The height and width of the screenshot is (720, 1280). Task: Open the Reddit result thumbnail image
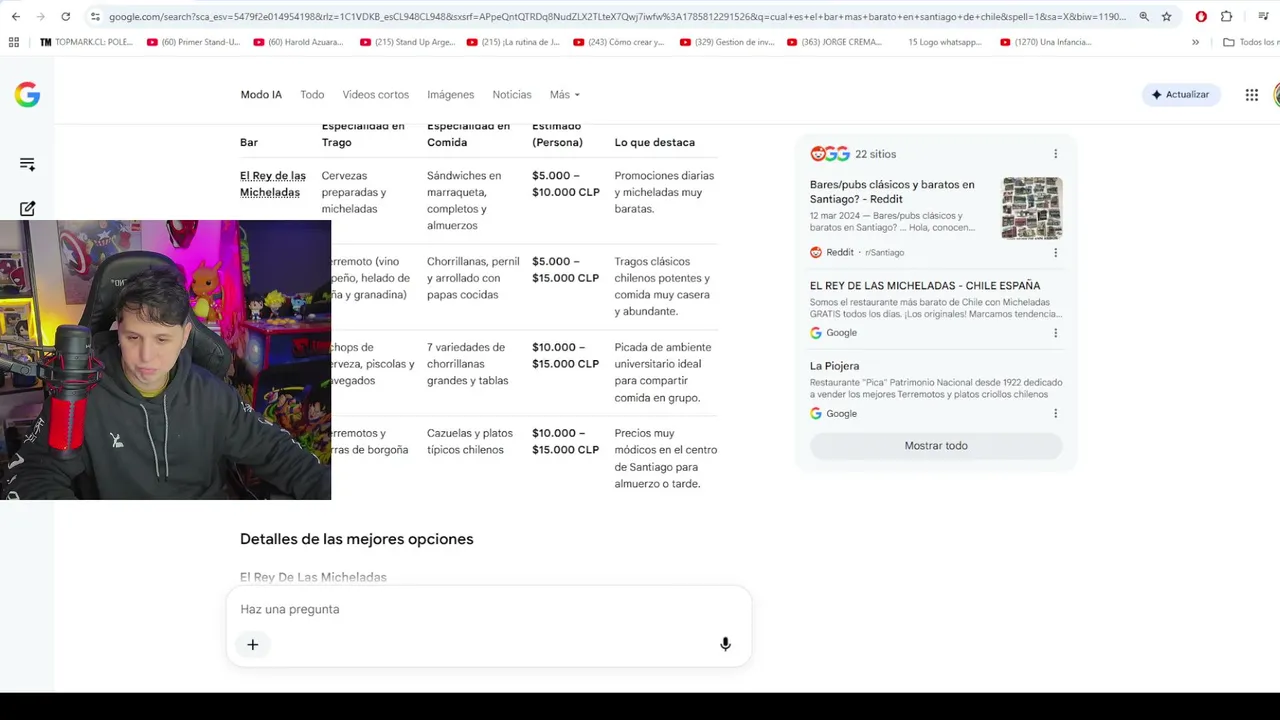[1032, 208]
